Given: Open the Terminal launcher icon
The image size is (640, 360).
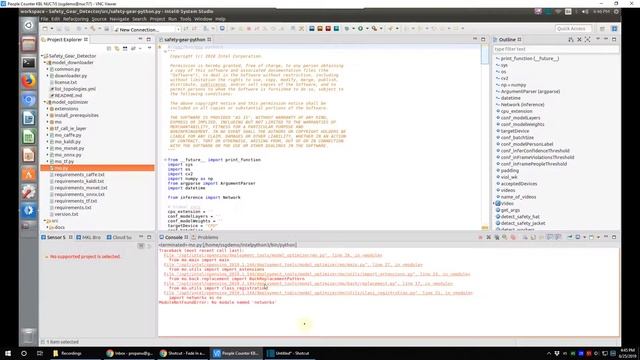Looking at the screenshot, I should click(x=29, y=62).
